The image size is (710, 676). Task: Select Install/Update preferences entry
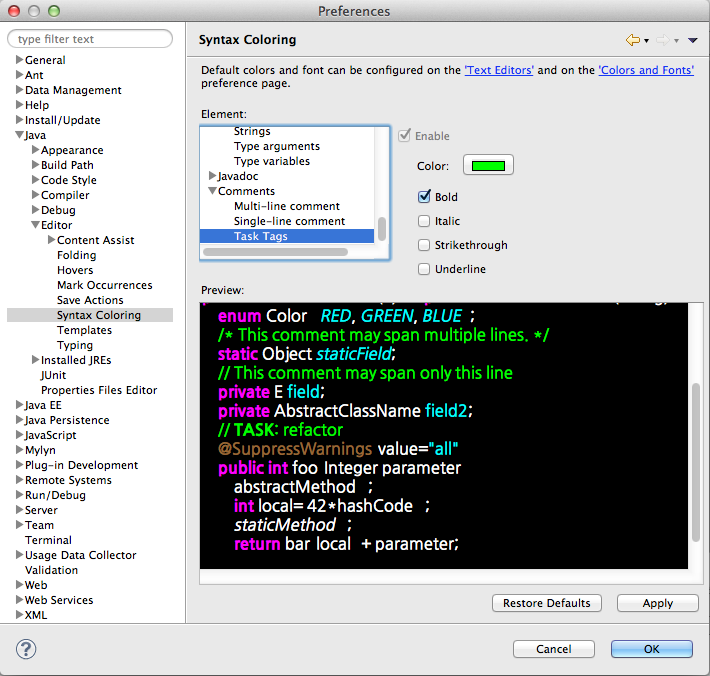tap(62, 120)
